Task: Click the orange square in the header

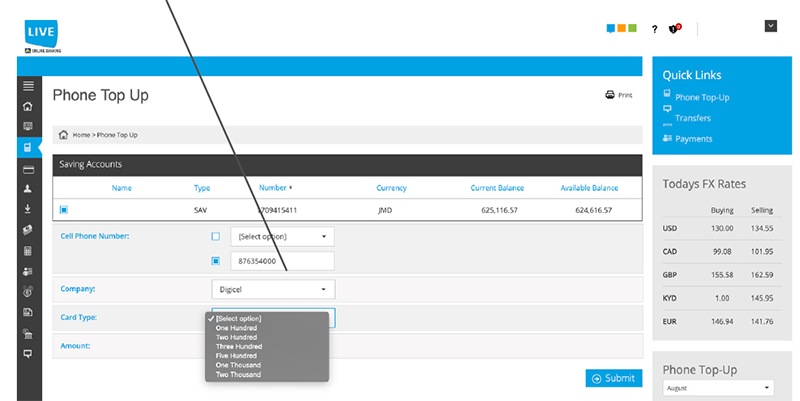Action: [x=621, y=28]
